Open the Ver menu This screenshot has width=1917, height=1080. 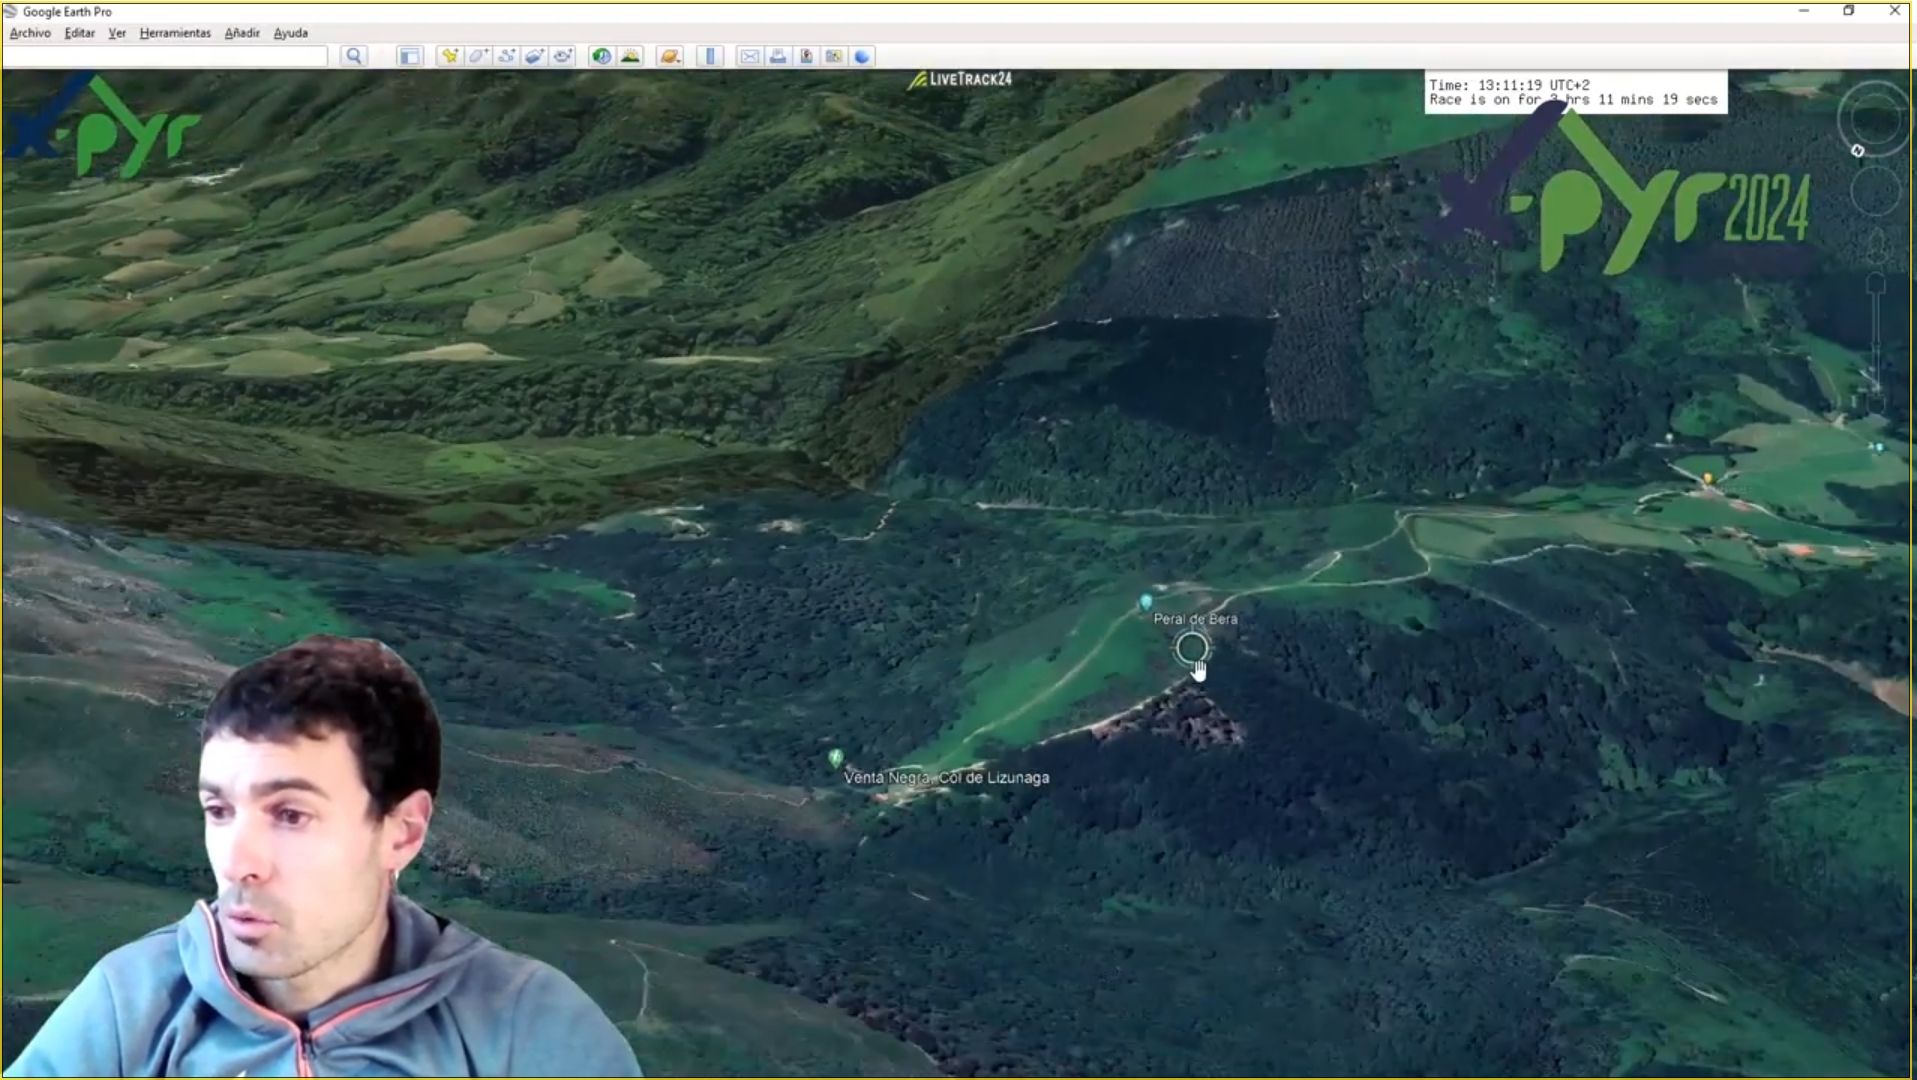(117, 33)
